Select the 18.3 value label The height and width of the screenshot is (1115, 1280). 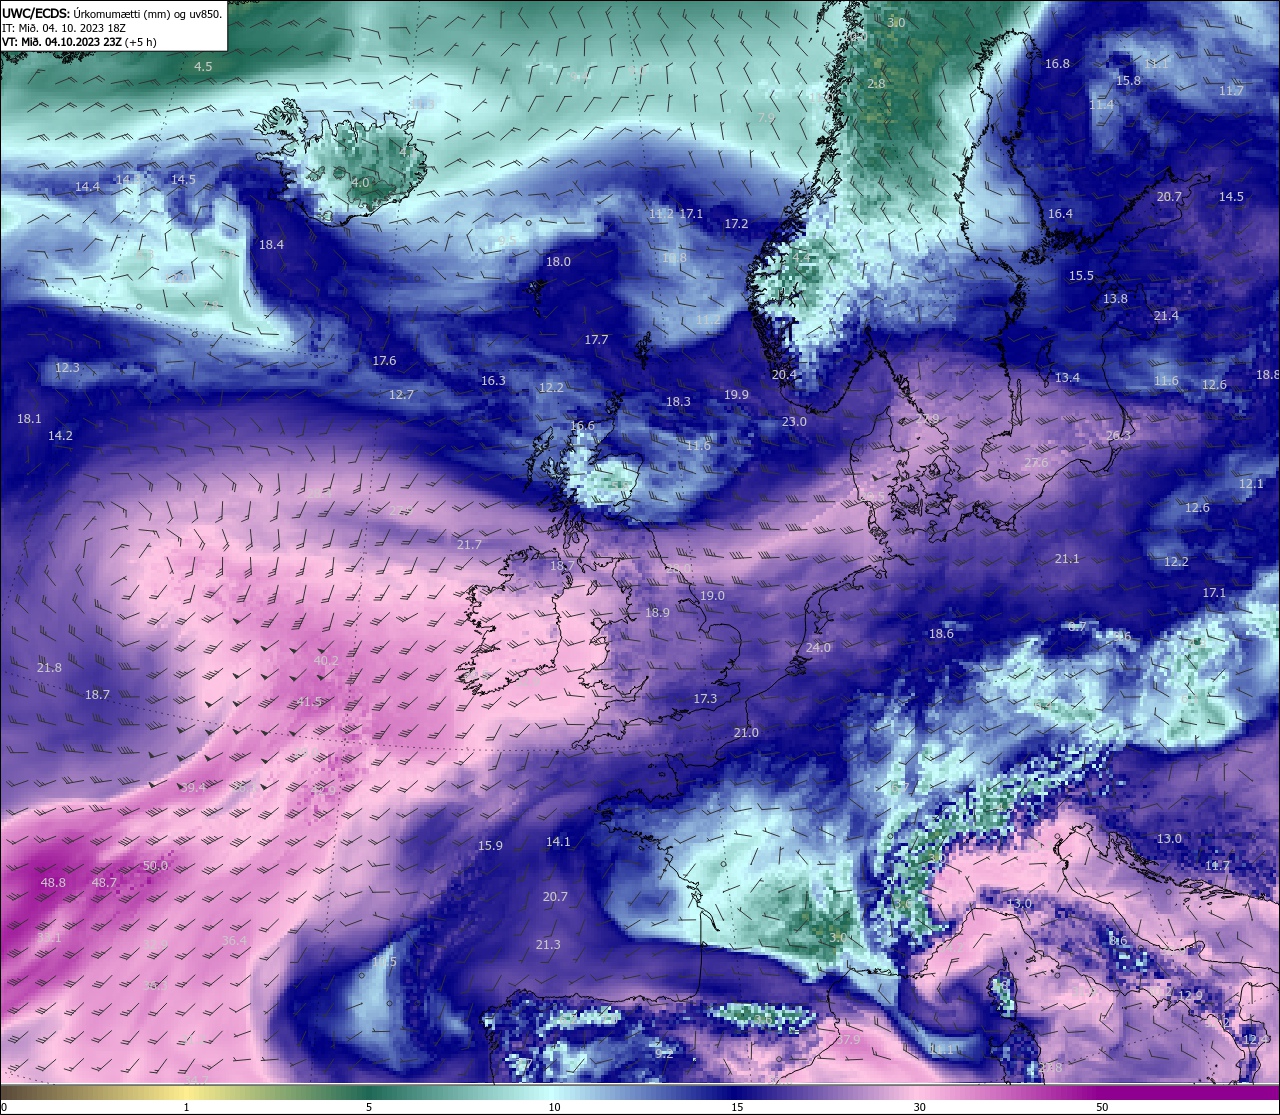pyautogui.click(x=678, y=402)
